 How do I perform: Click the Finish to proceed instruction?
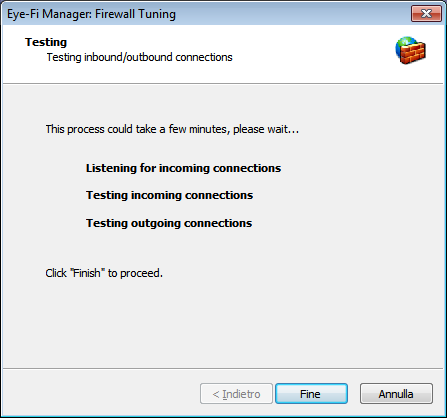click(104, 273)
